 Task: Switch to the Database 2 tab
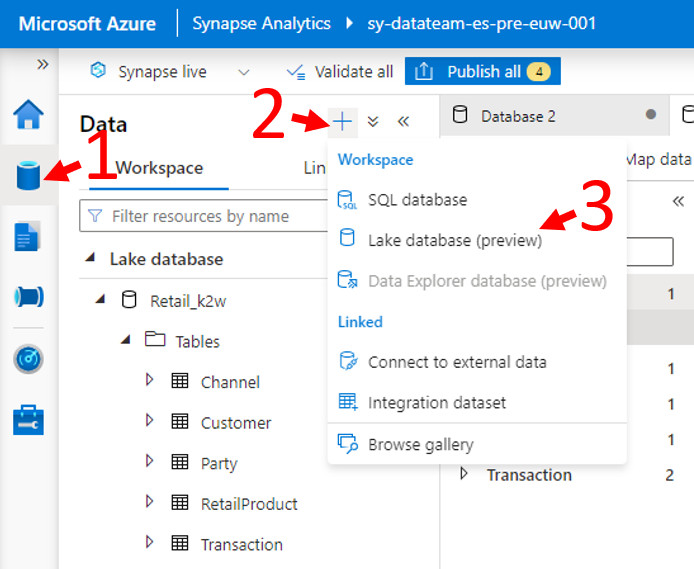click(x=554, y=116)
